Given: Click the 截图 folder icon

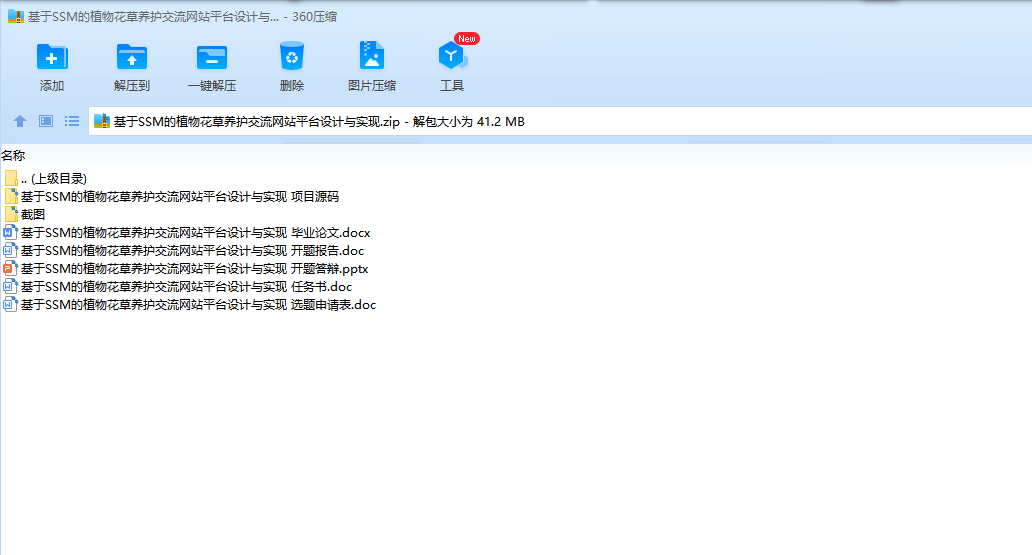Looking at the screenshot, I should pos(11,214).
